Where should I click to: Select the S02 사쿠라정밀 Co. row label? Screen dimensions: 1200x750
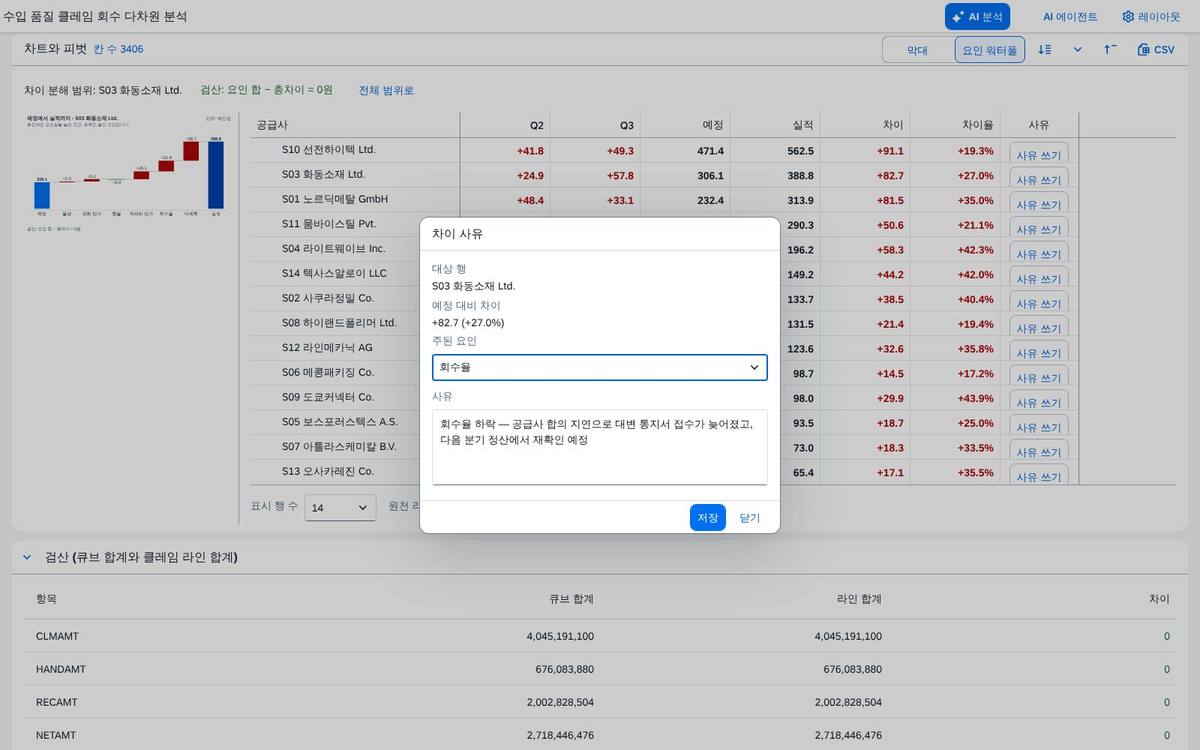pyautogui.click(x=328, y=298)
